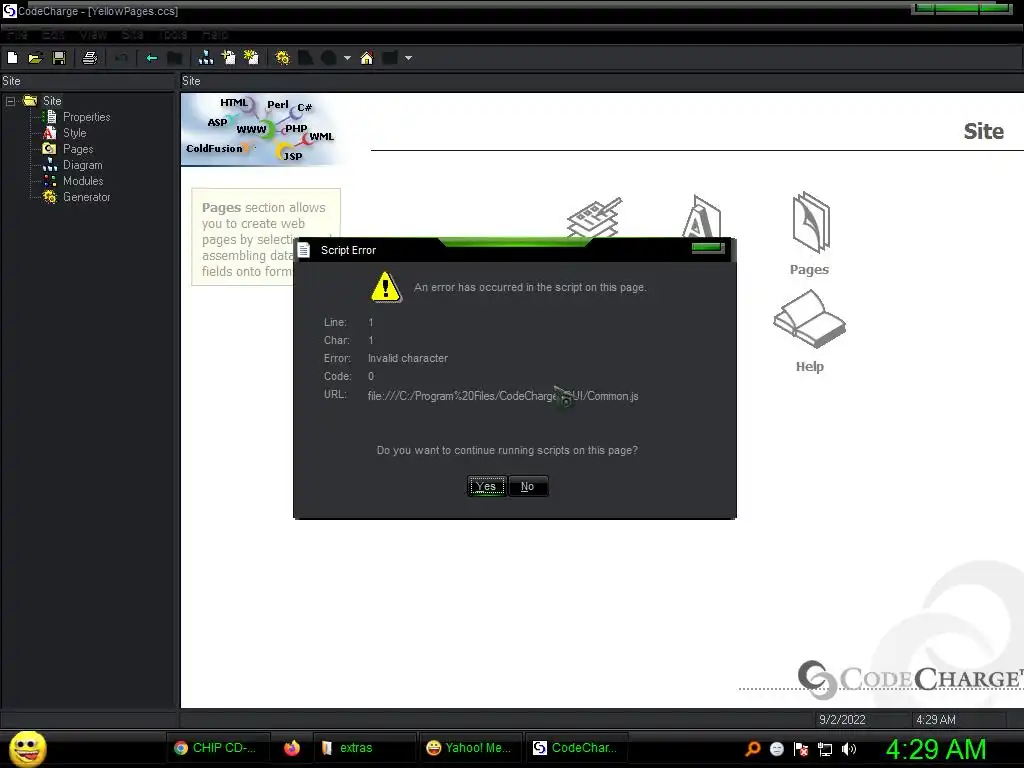Viewport: 1024px width, 768px height.
Task: Open the View menu
Action: pyautogui.click(x=93, y=35)
